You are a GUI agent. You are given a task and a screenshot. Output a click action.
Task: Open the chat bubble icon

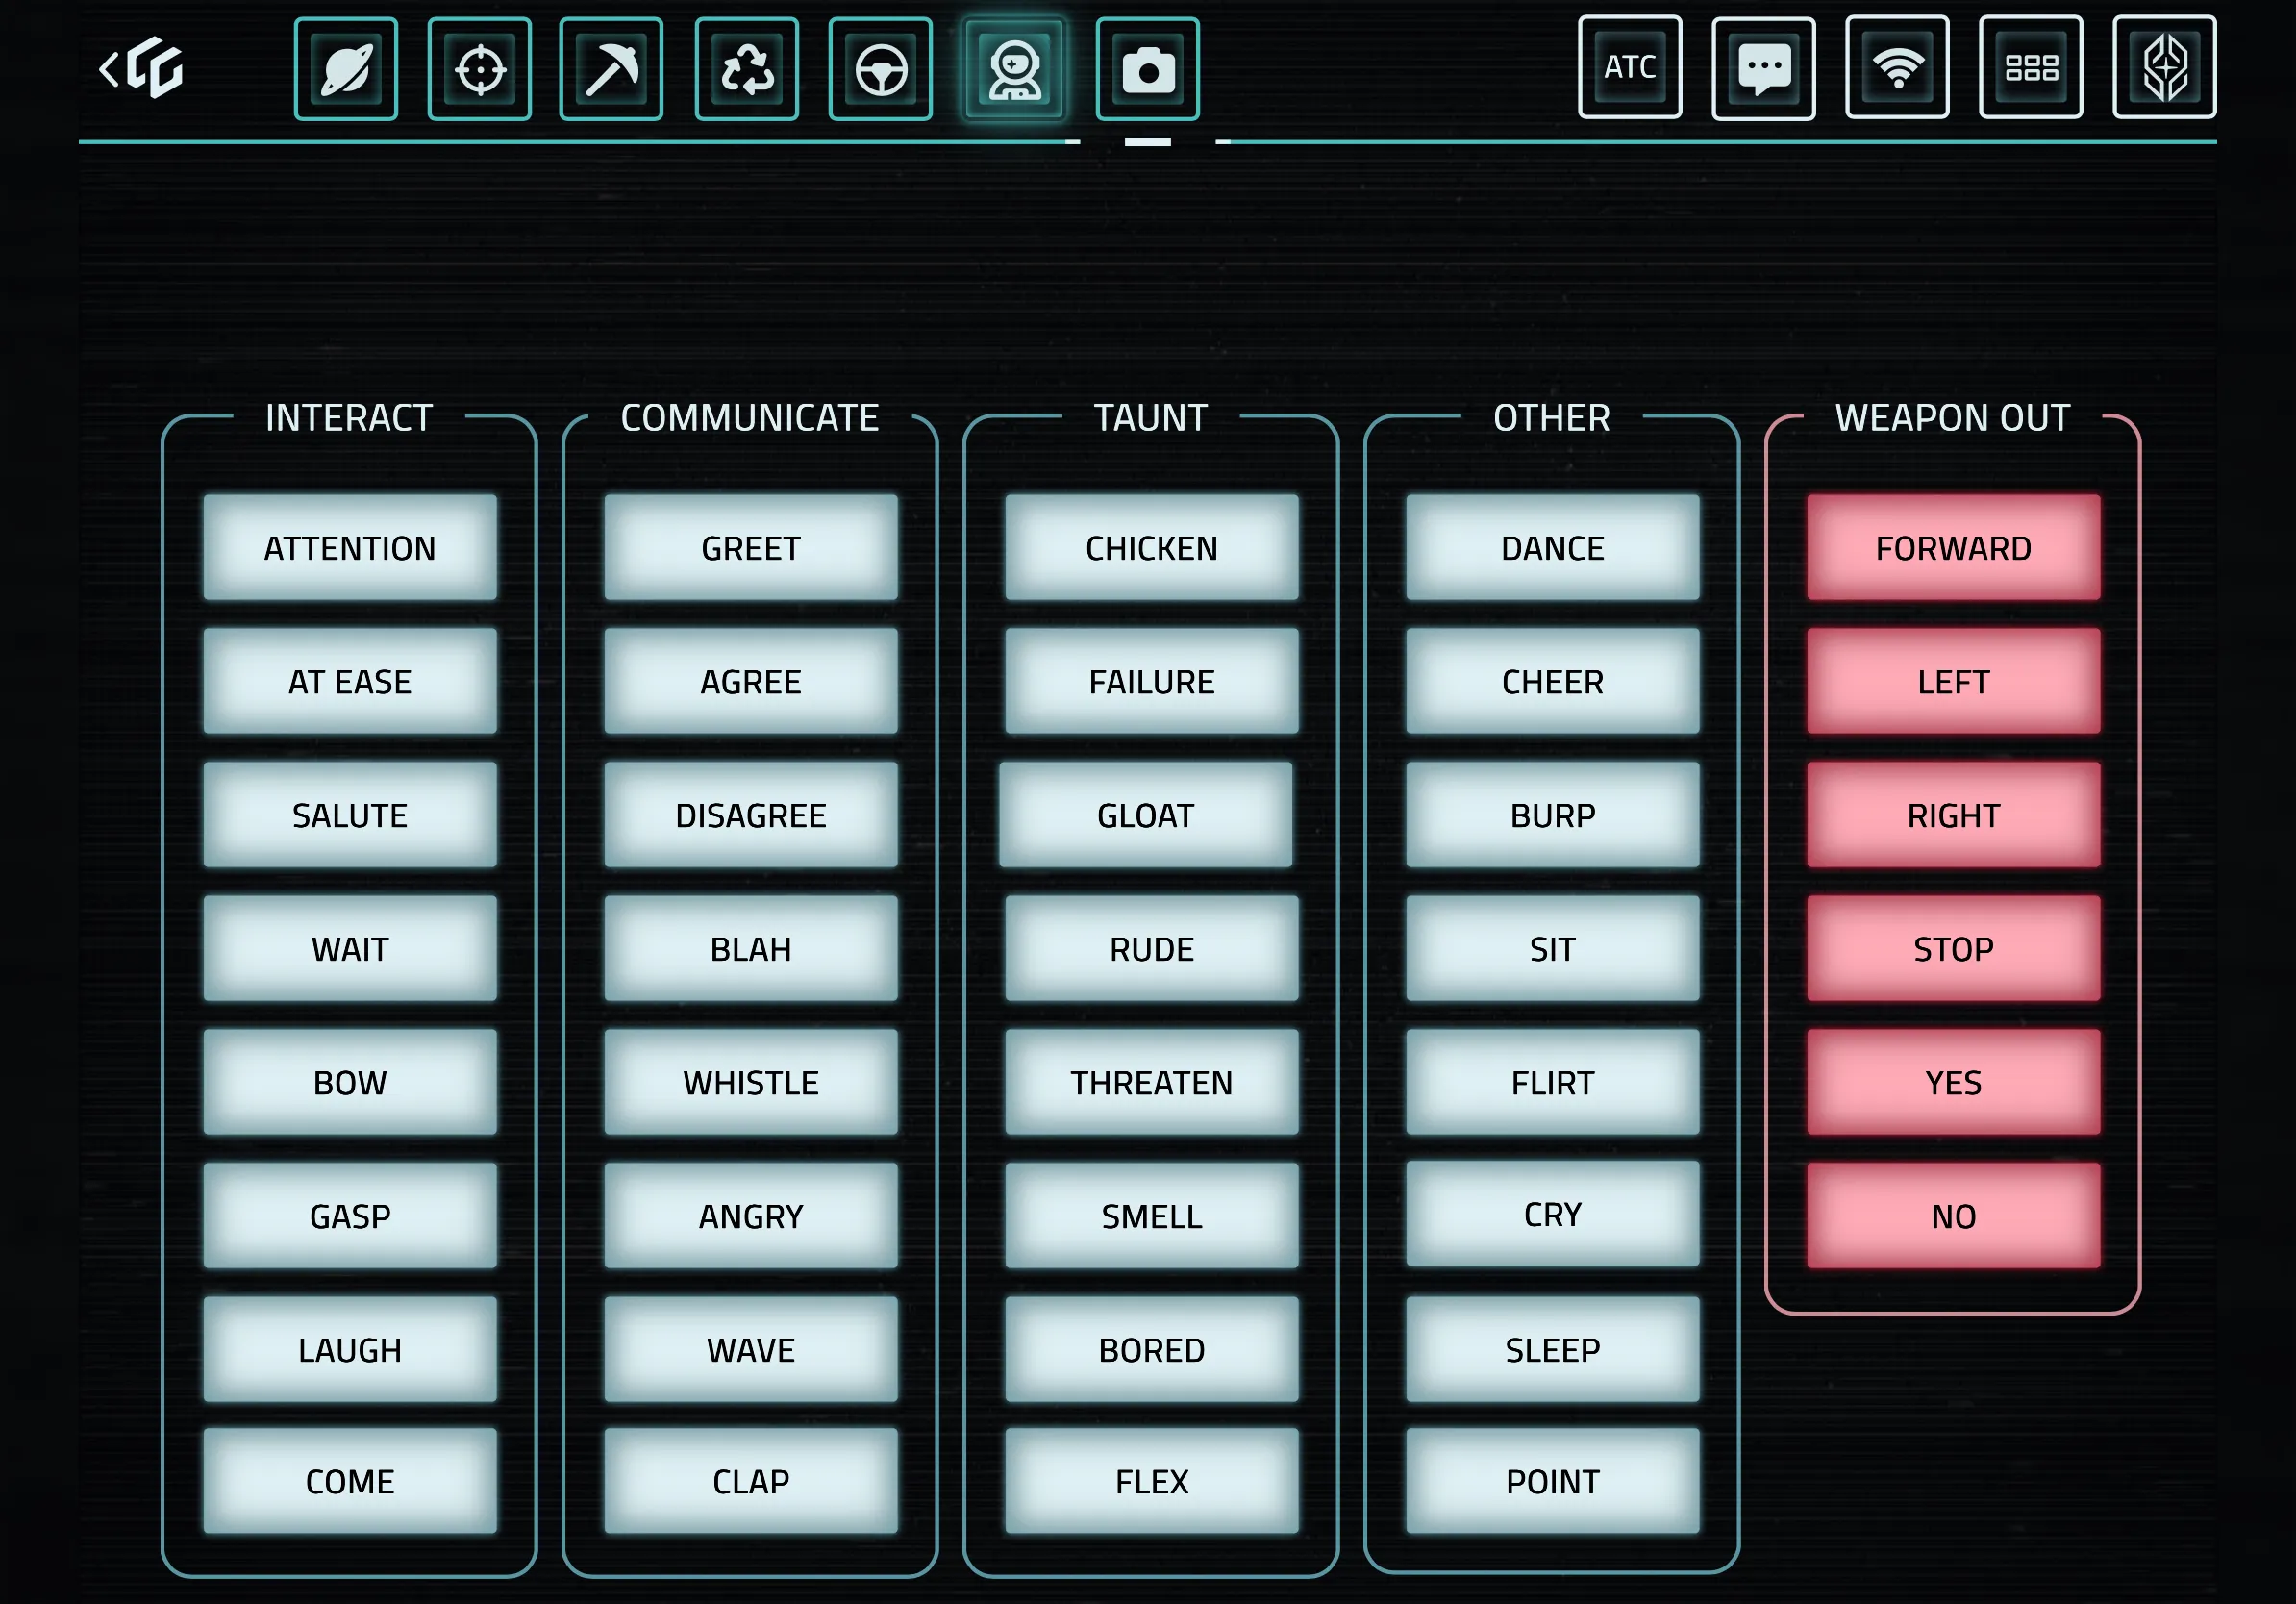[x=1764, y=67]
